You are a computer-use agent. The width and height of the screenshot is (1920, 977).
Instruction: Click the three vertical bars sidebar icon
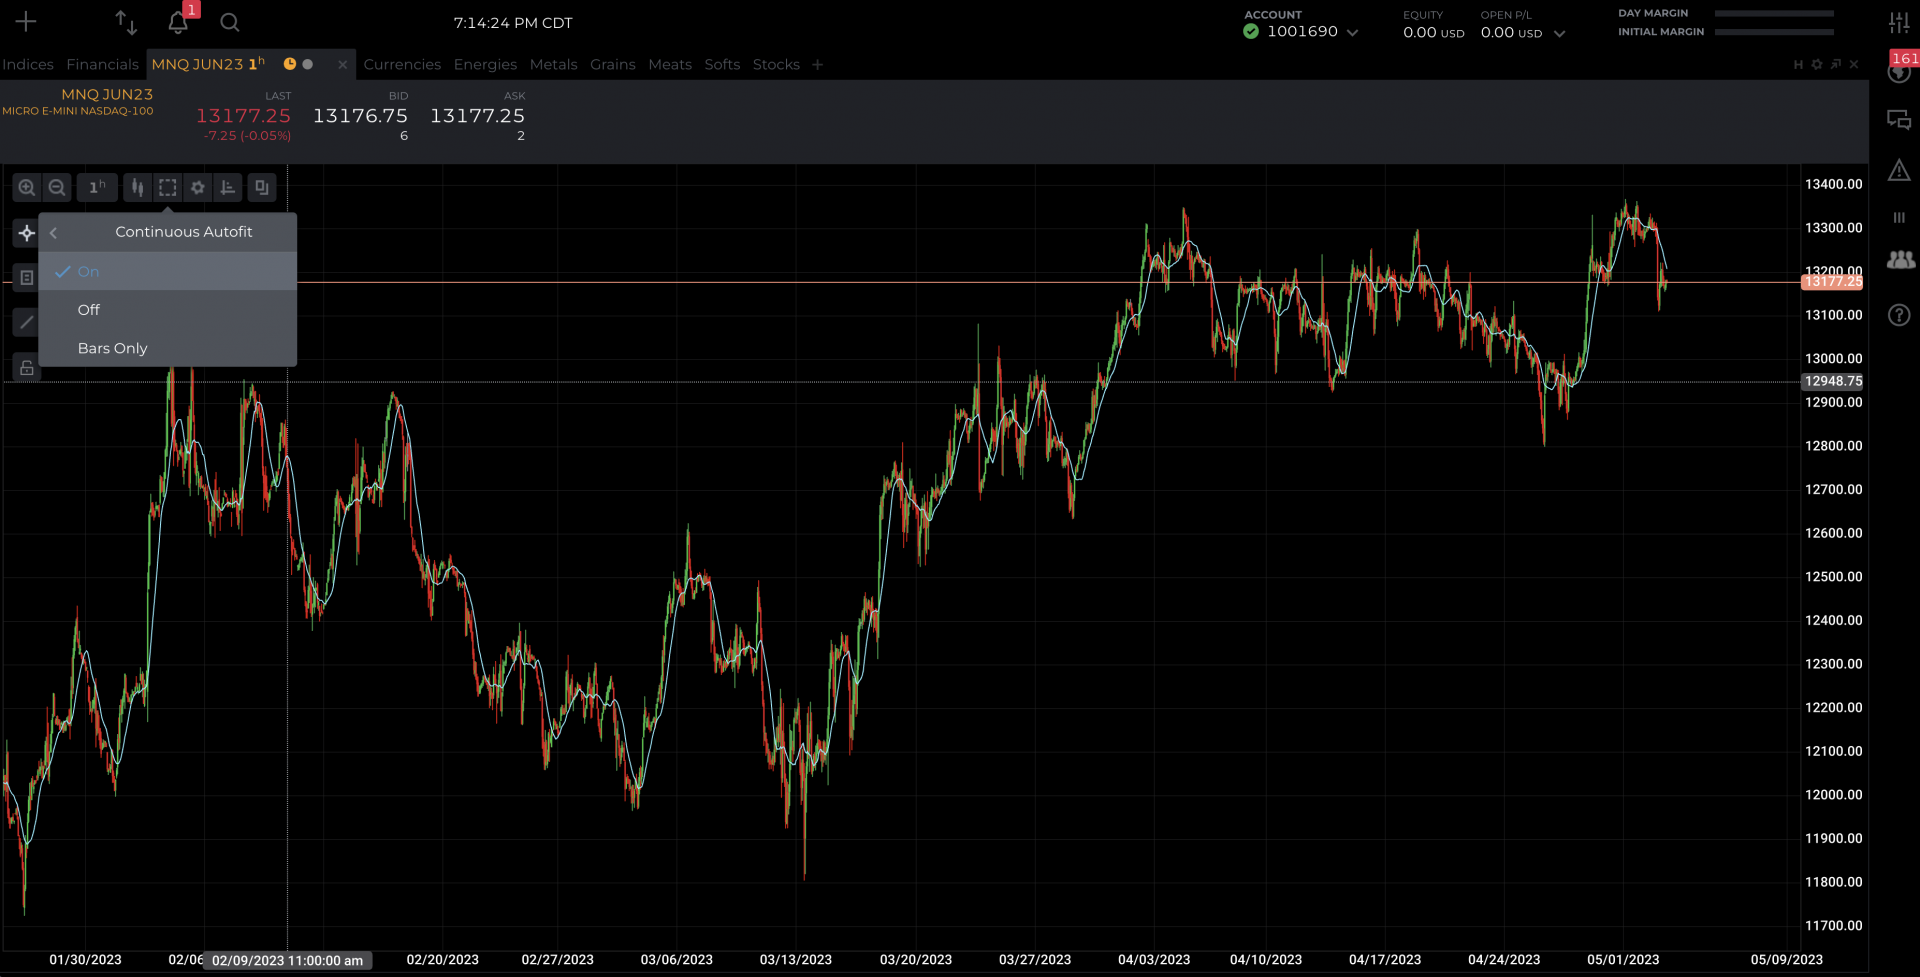[1899, 217]
